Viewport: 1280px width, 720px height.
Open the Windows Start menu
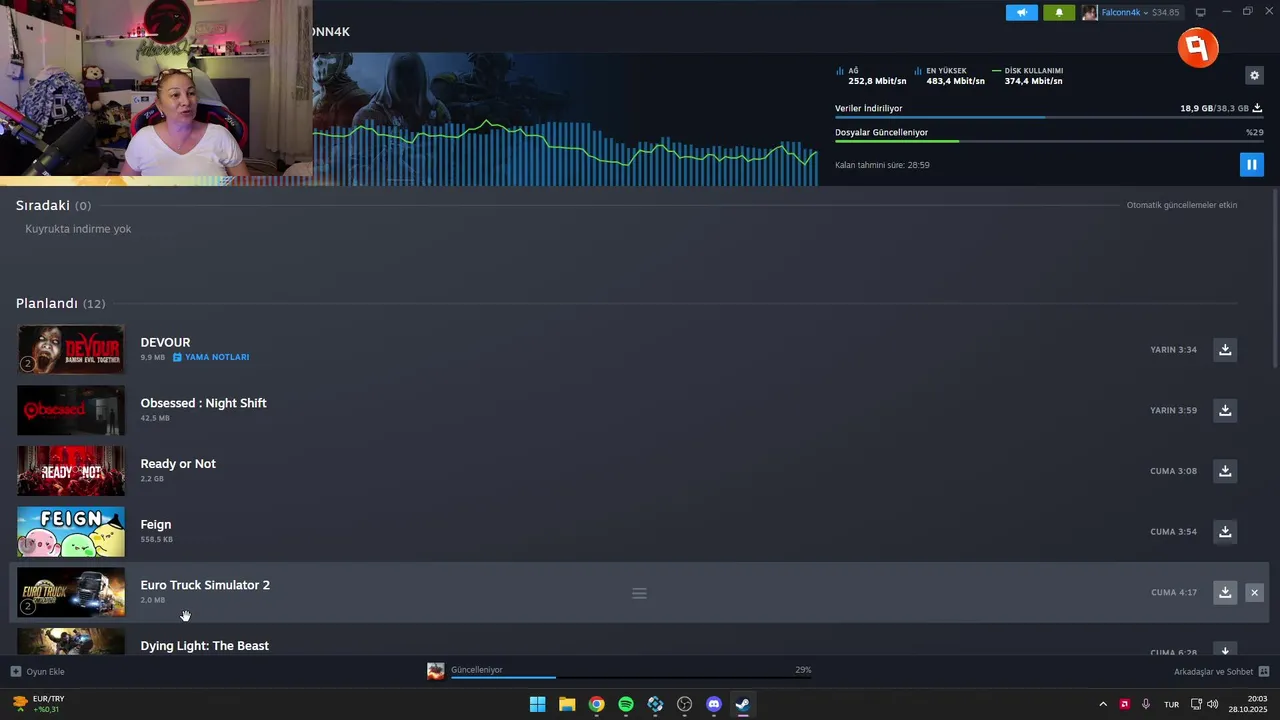click(537, 704)
